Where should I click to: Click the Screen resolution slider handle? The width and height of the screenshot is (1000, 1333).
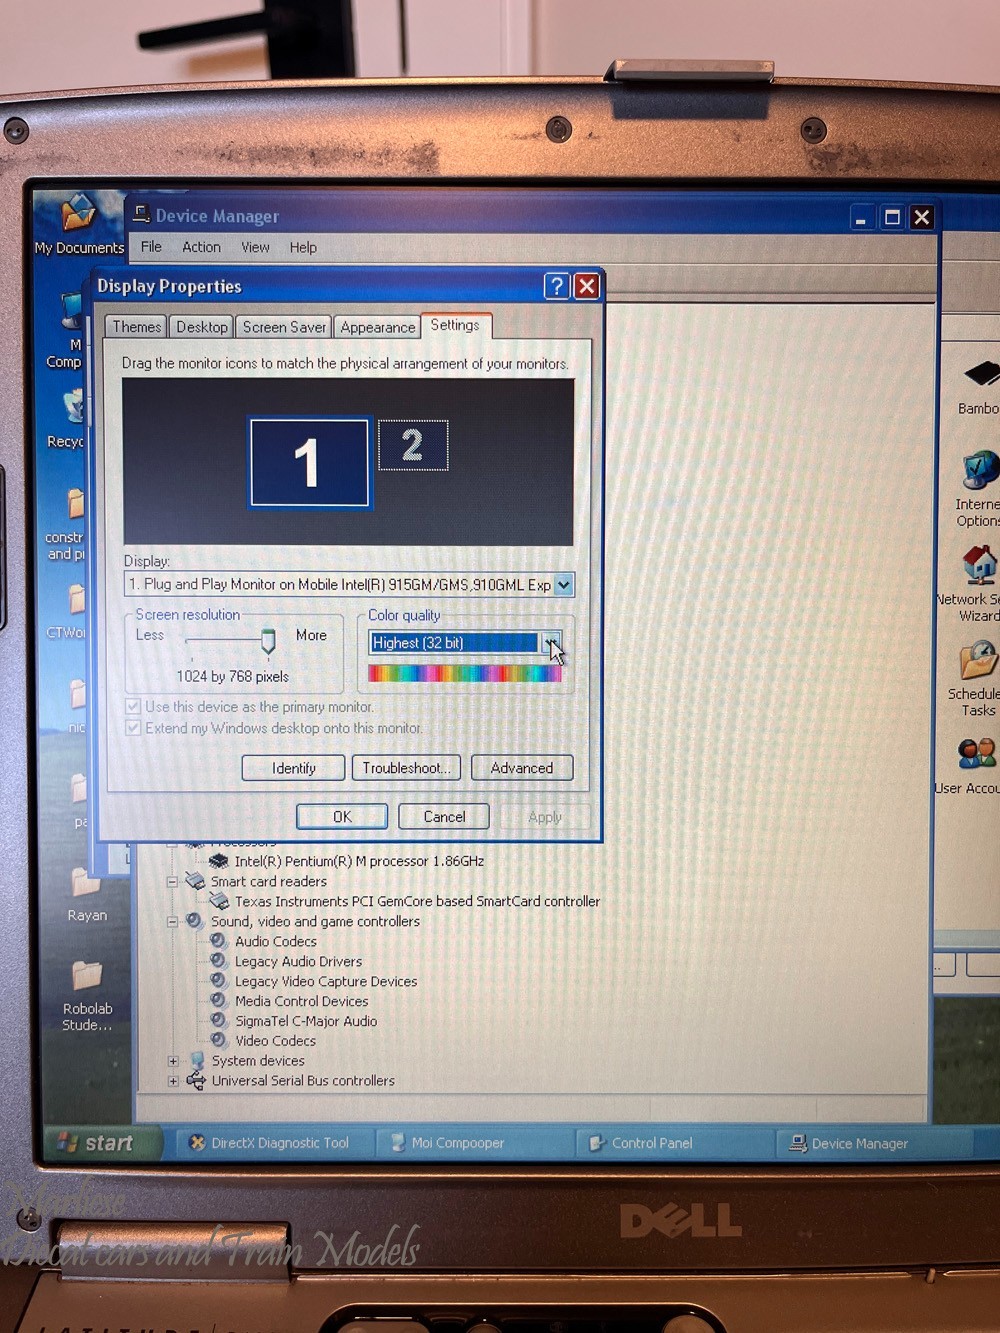[x=268, y=641]
